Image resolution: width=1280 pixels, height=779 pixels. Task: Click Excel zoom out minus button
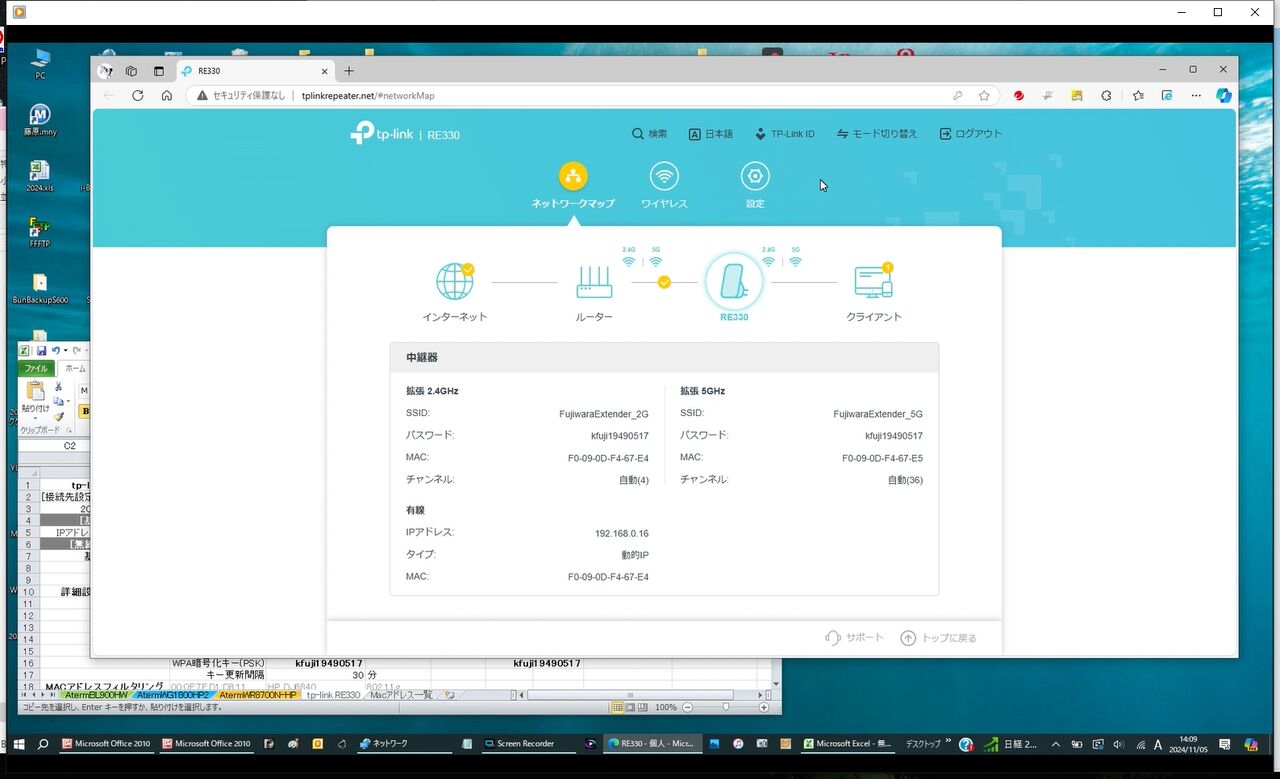685,707
